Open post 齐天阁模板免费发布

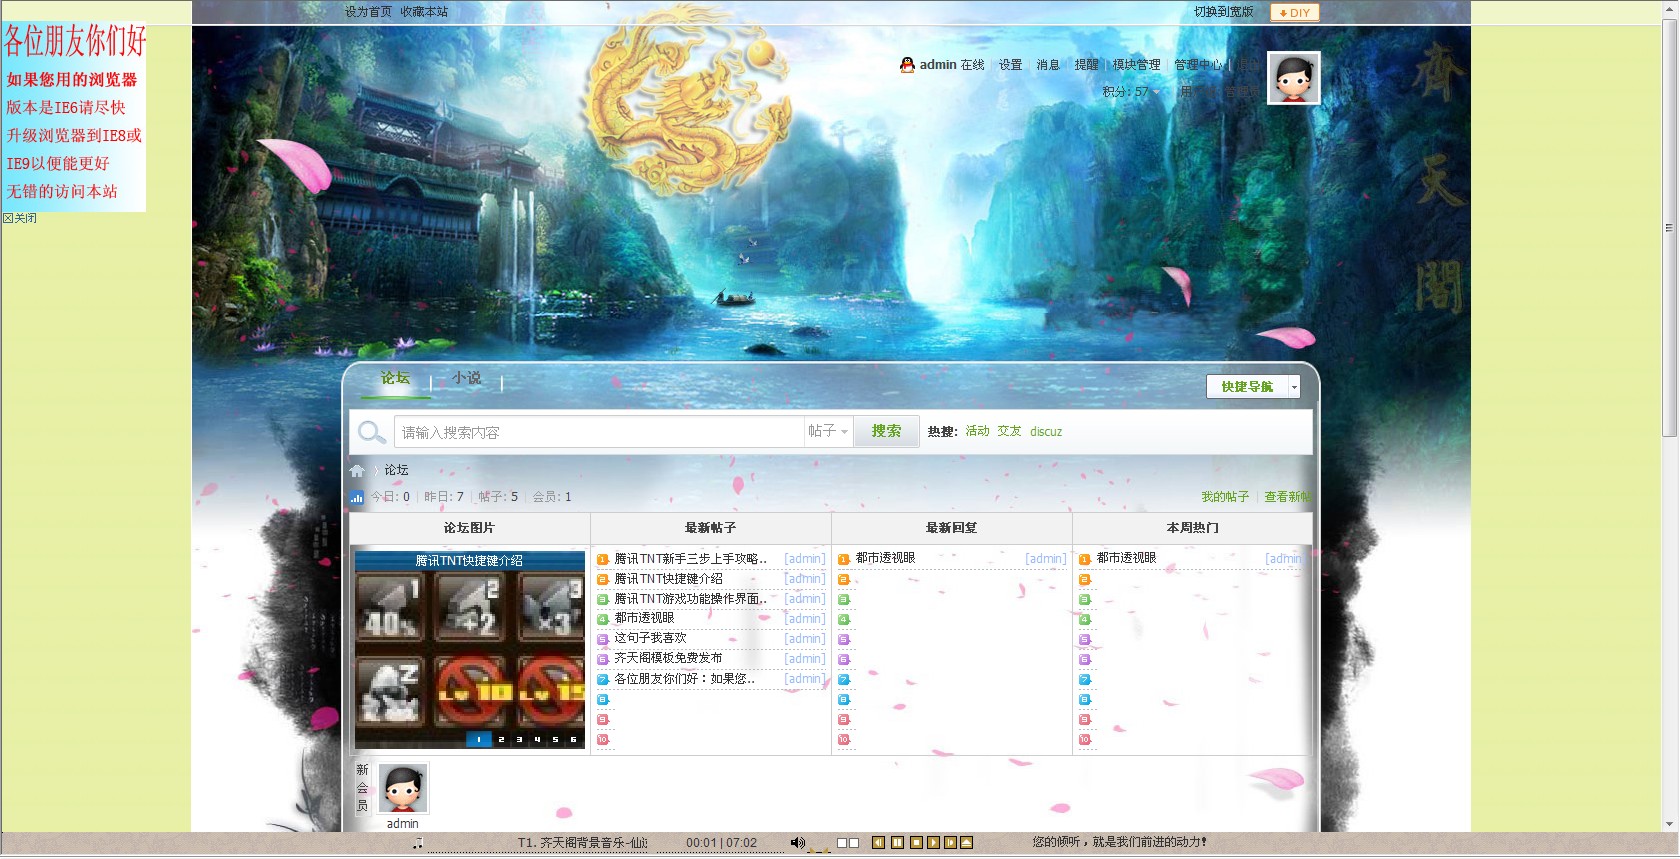[668, 658]
